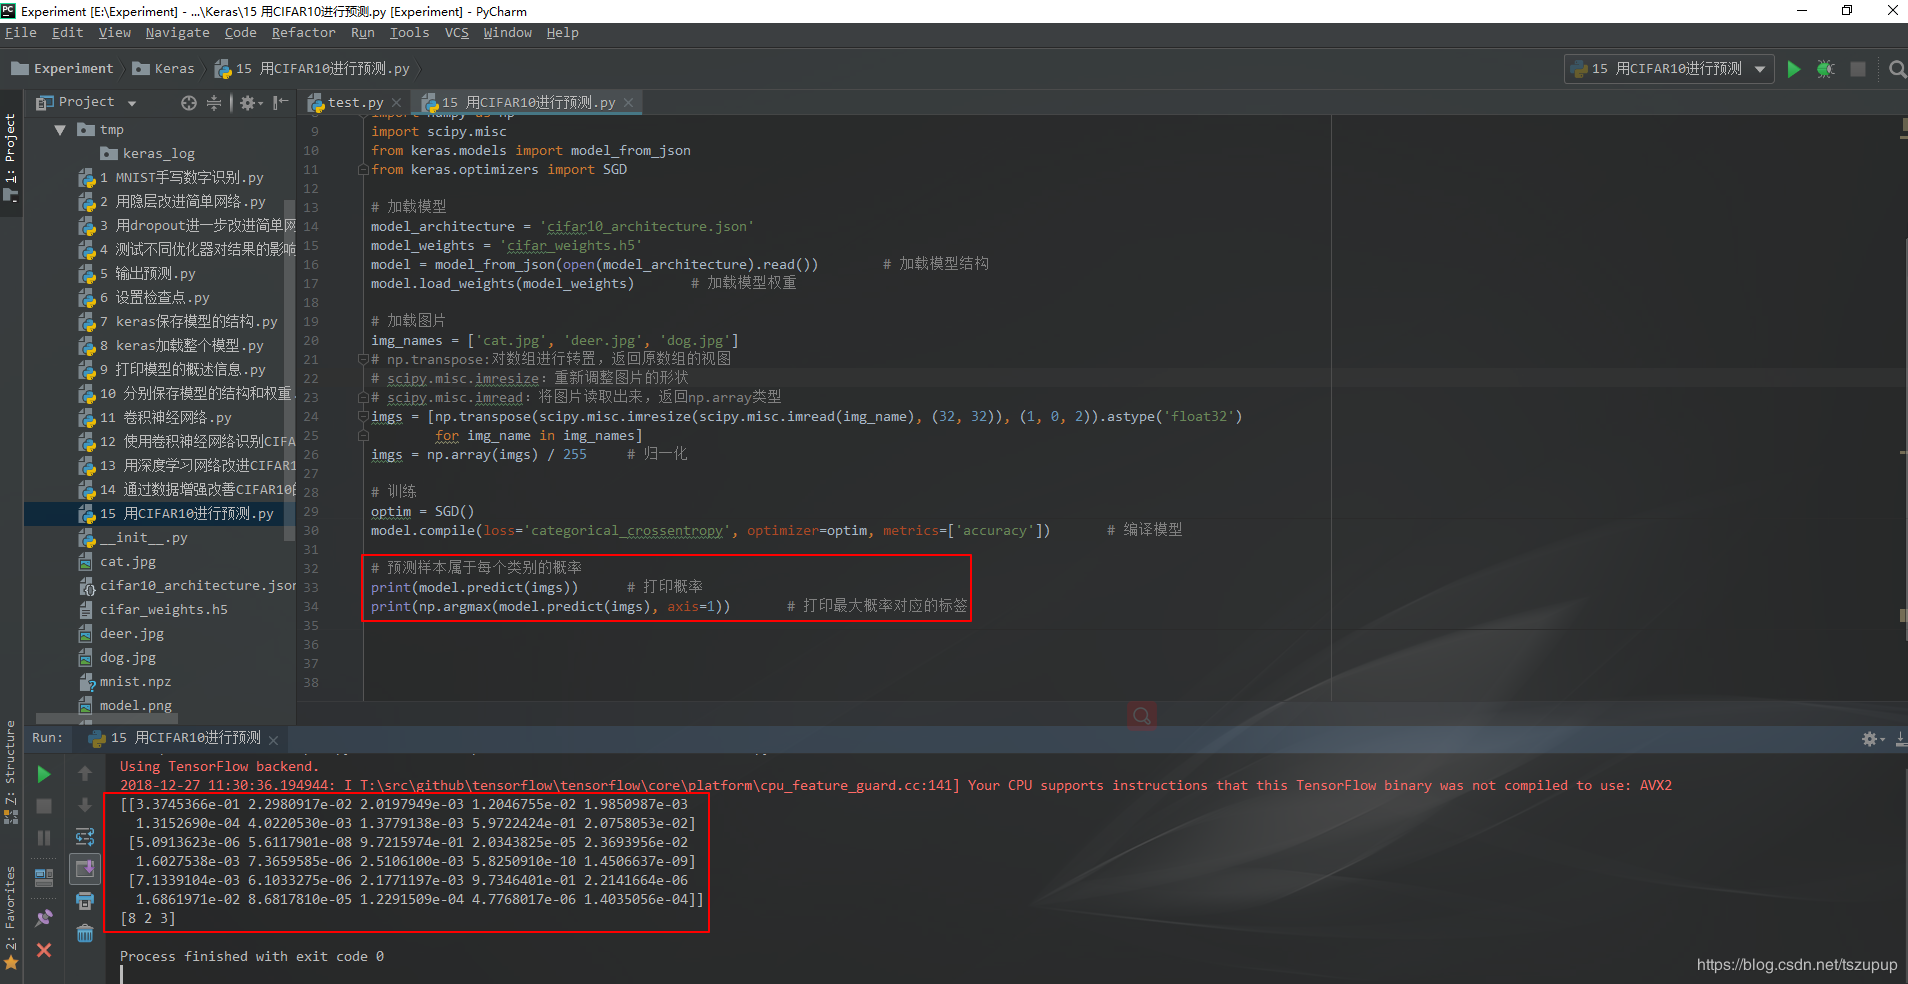Pause output in the Run panel
The height and width of the screenshot is (984, 1908).
click(x=44, y=838)
